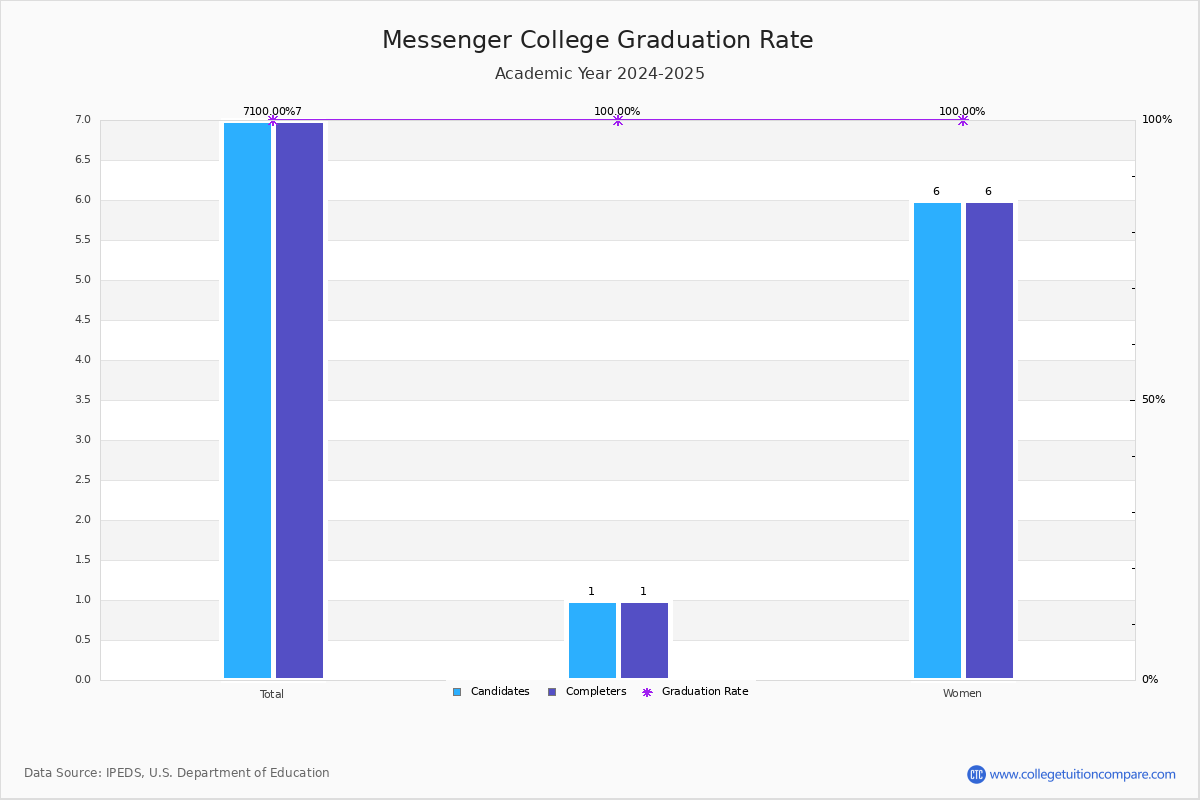Click the Total candidates bar
The image size is (1200, 800).
tap(248, 400)
